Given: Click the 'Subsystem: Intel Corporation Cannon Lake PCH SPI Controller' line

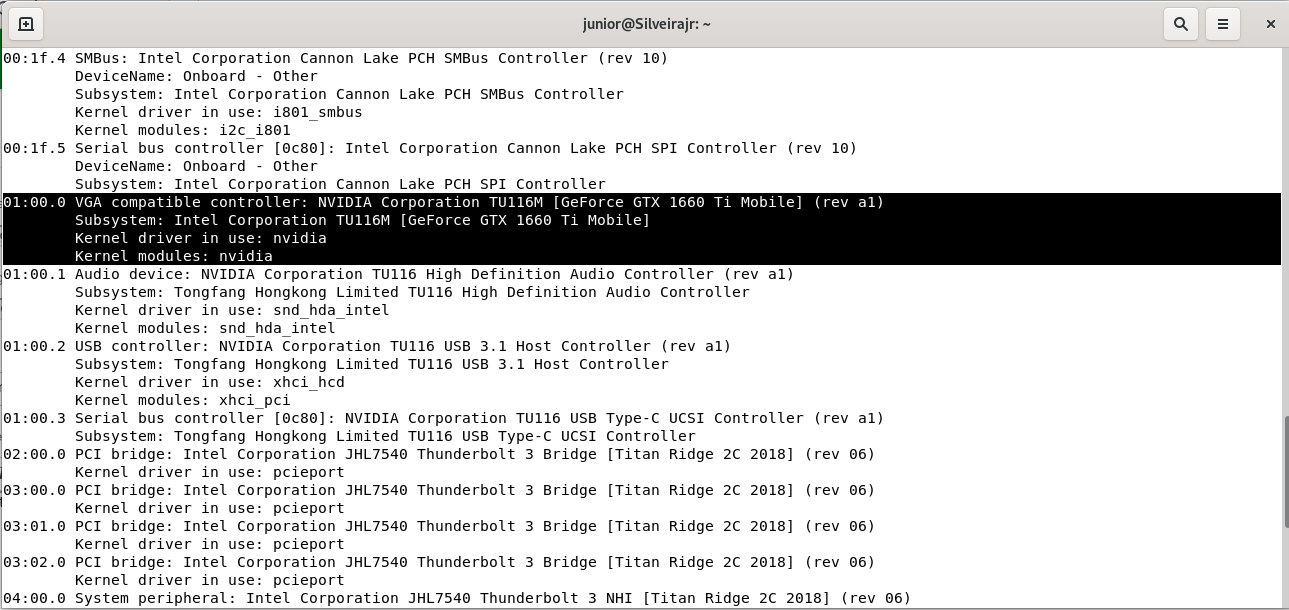Looking at the screenshot, I should point(340,184).
